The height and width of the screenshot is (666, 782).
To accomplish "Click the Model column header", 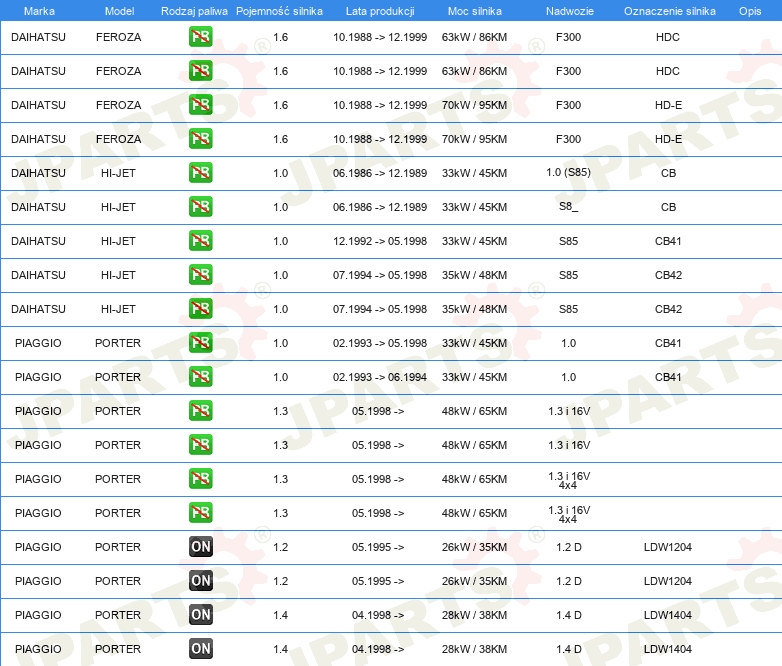I will pyautogui.click(x=118, y=10).
